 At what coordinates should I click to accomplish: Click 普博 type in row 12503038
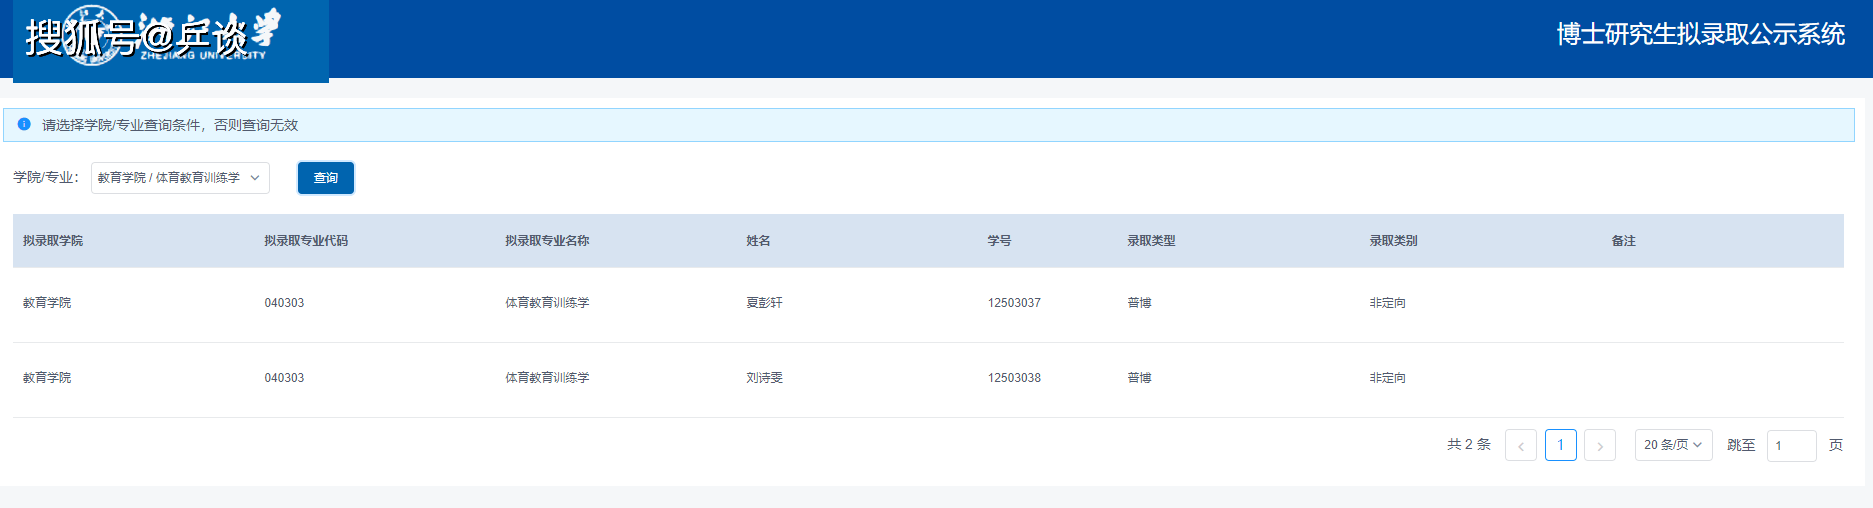[1139, 378]
